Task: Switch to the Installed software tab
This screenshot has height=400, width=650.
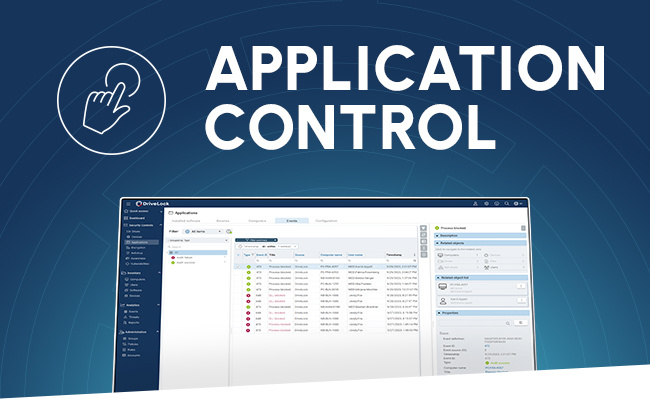Action: click(x=186, y=221)
